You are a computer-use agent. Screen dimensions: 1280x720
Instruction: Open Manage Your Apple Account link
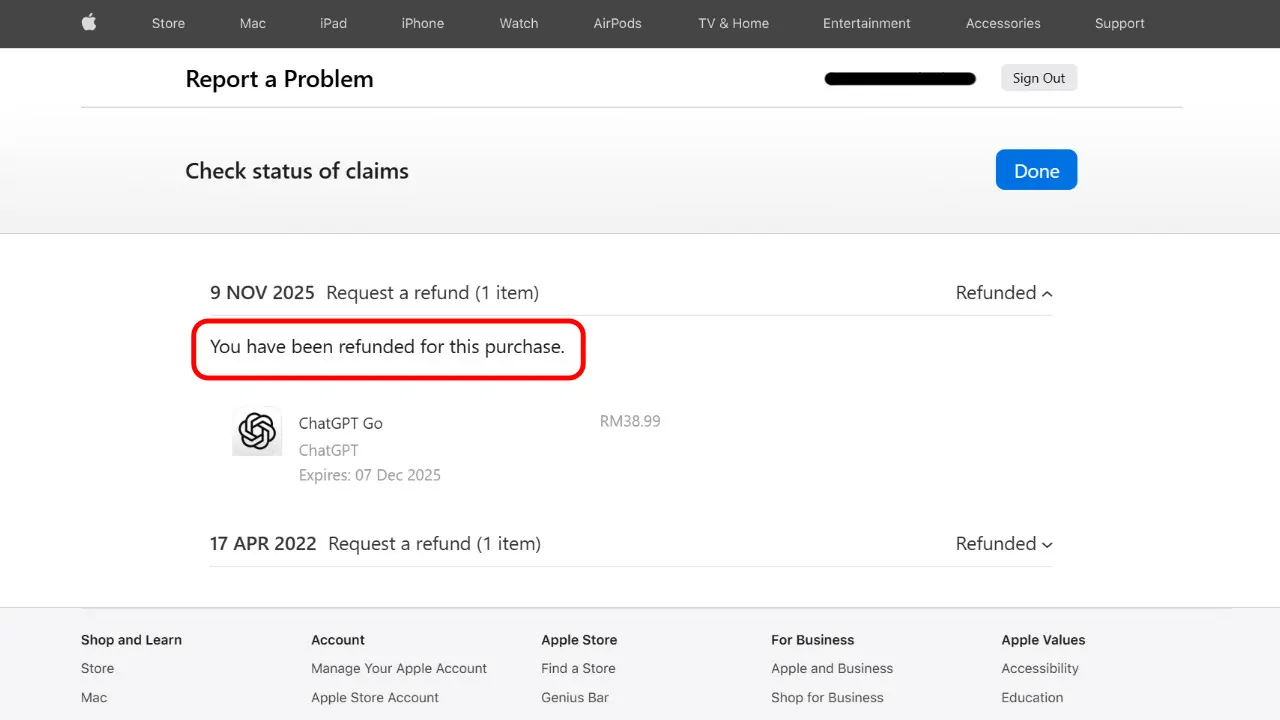tap(398, 668)
